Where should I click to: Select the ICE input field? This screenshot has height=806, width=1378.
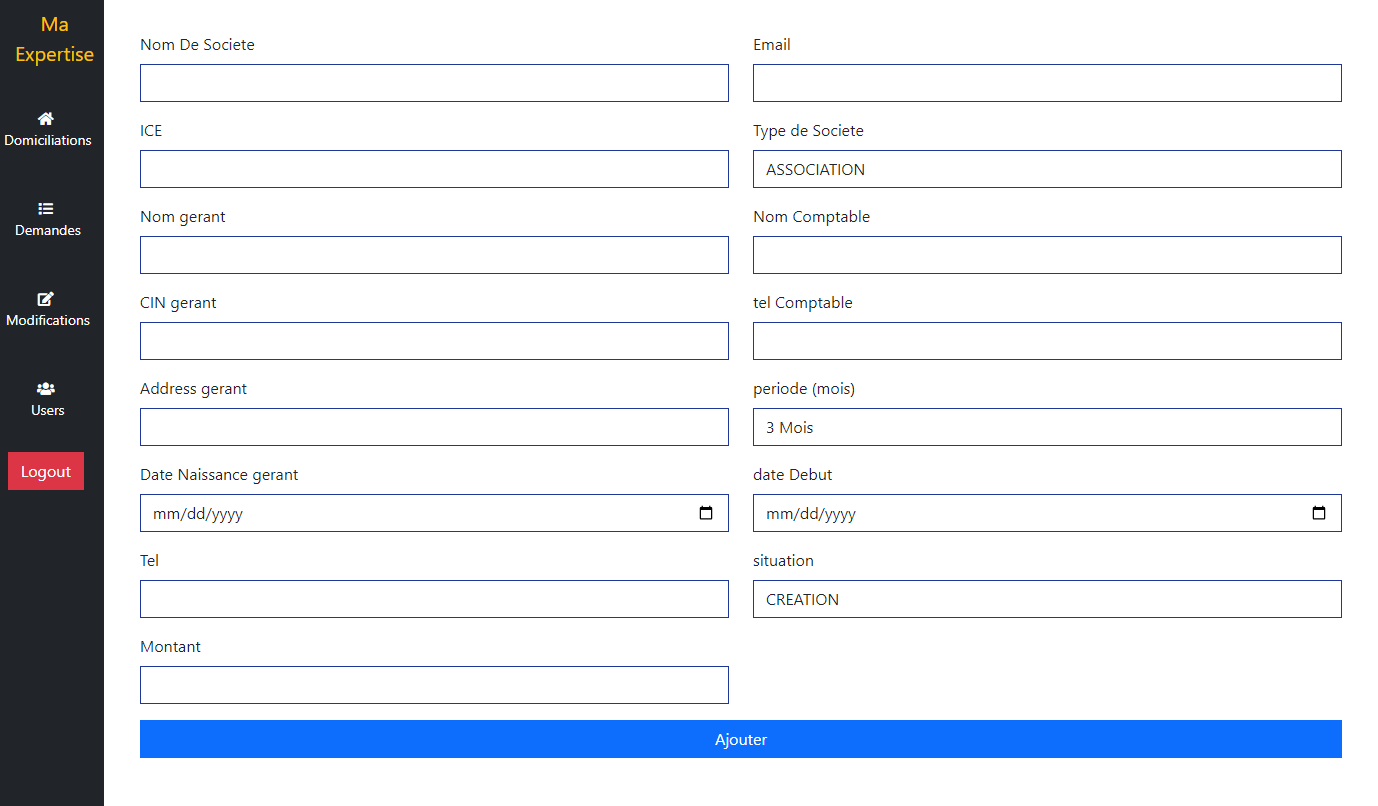tap(434, 169)
